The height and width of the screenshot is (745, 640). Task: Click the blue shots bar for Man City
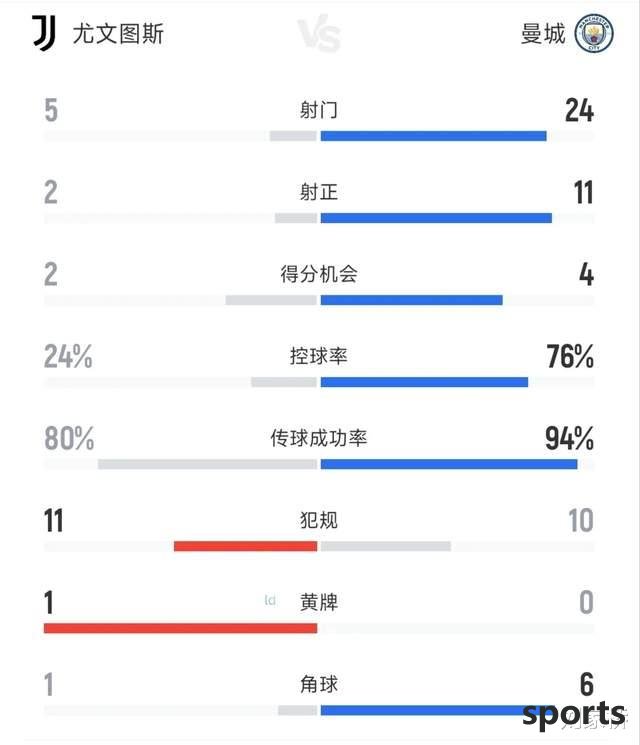pyautogui.click(x=433, y=136)
